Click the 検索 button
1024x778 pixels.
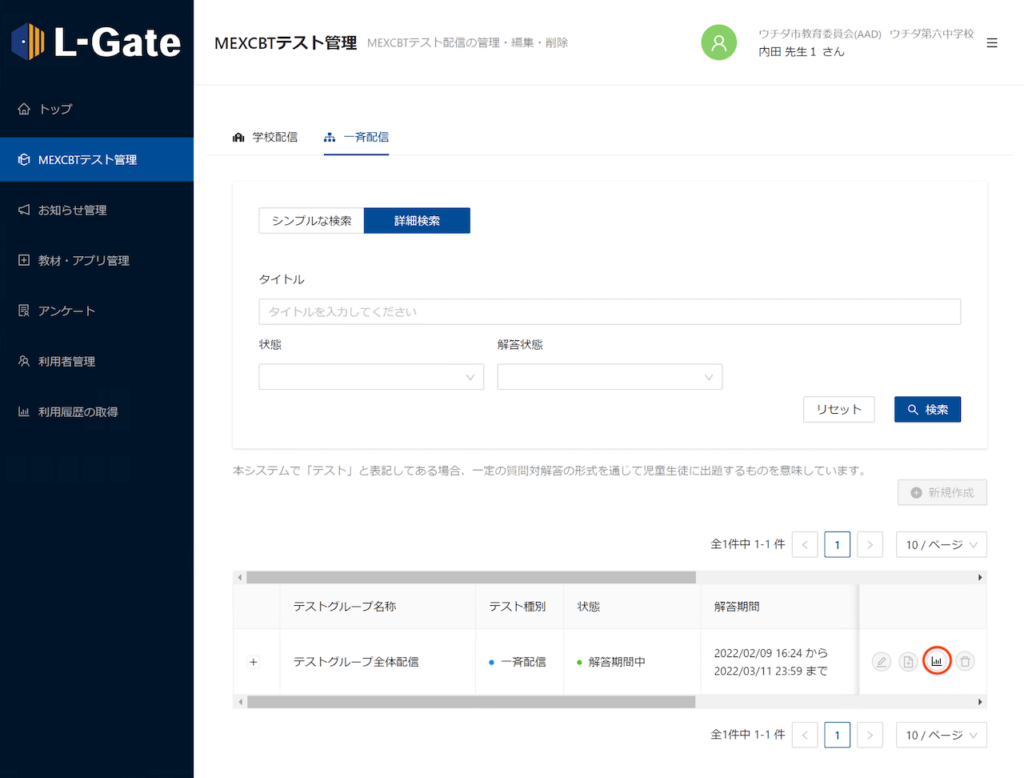click(927, 410)
